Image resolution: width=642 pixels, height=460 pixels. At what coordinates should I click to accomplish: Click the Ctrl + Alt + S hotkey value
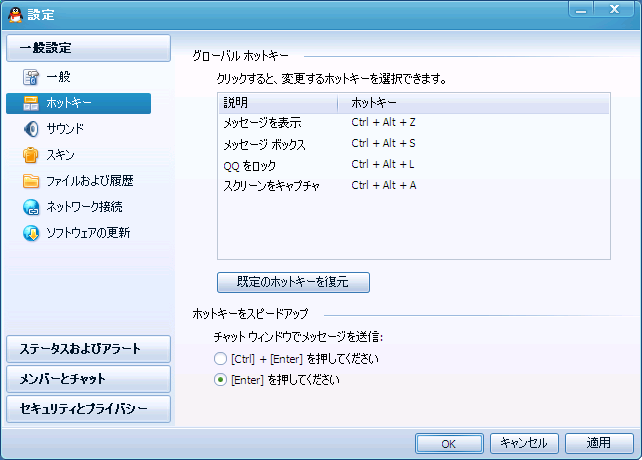click(384, 143)
